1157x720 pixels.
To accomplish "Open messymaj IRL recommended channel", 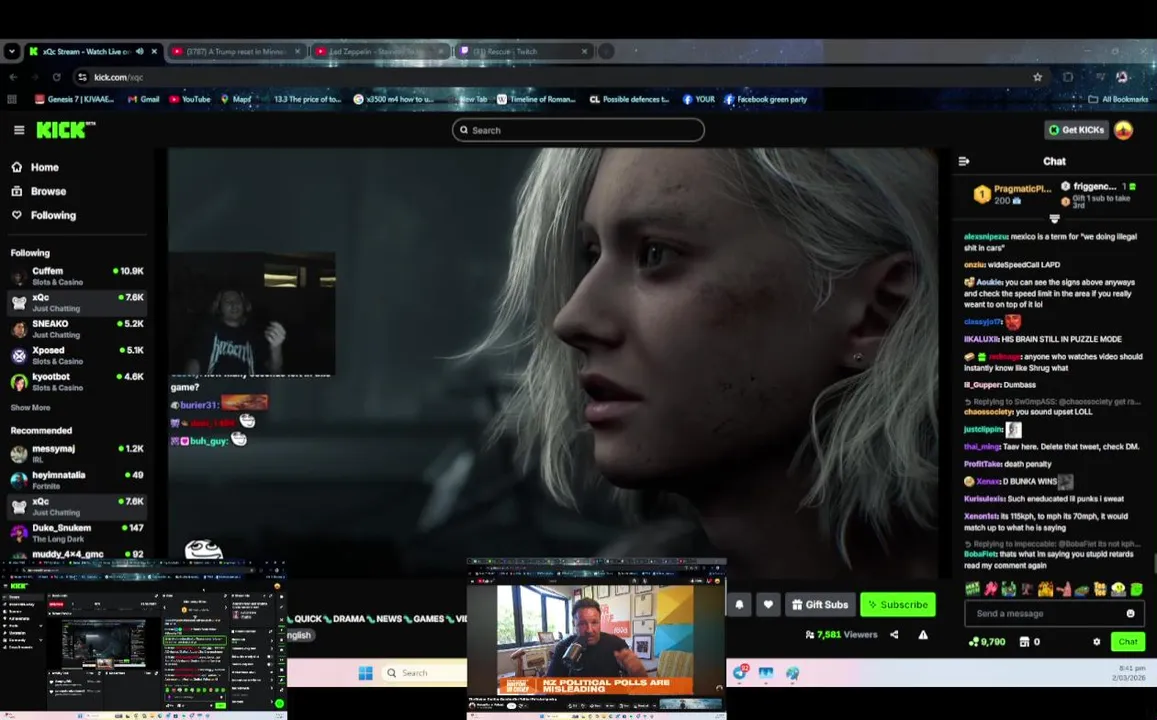I will (77, 454).
